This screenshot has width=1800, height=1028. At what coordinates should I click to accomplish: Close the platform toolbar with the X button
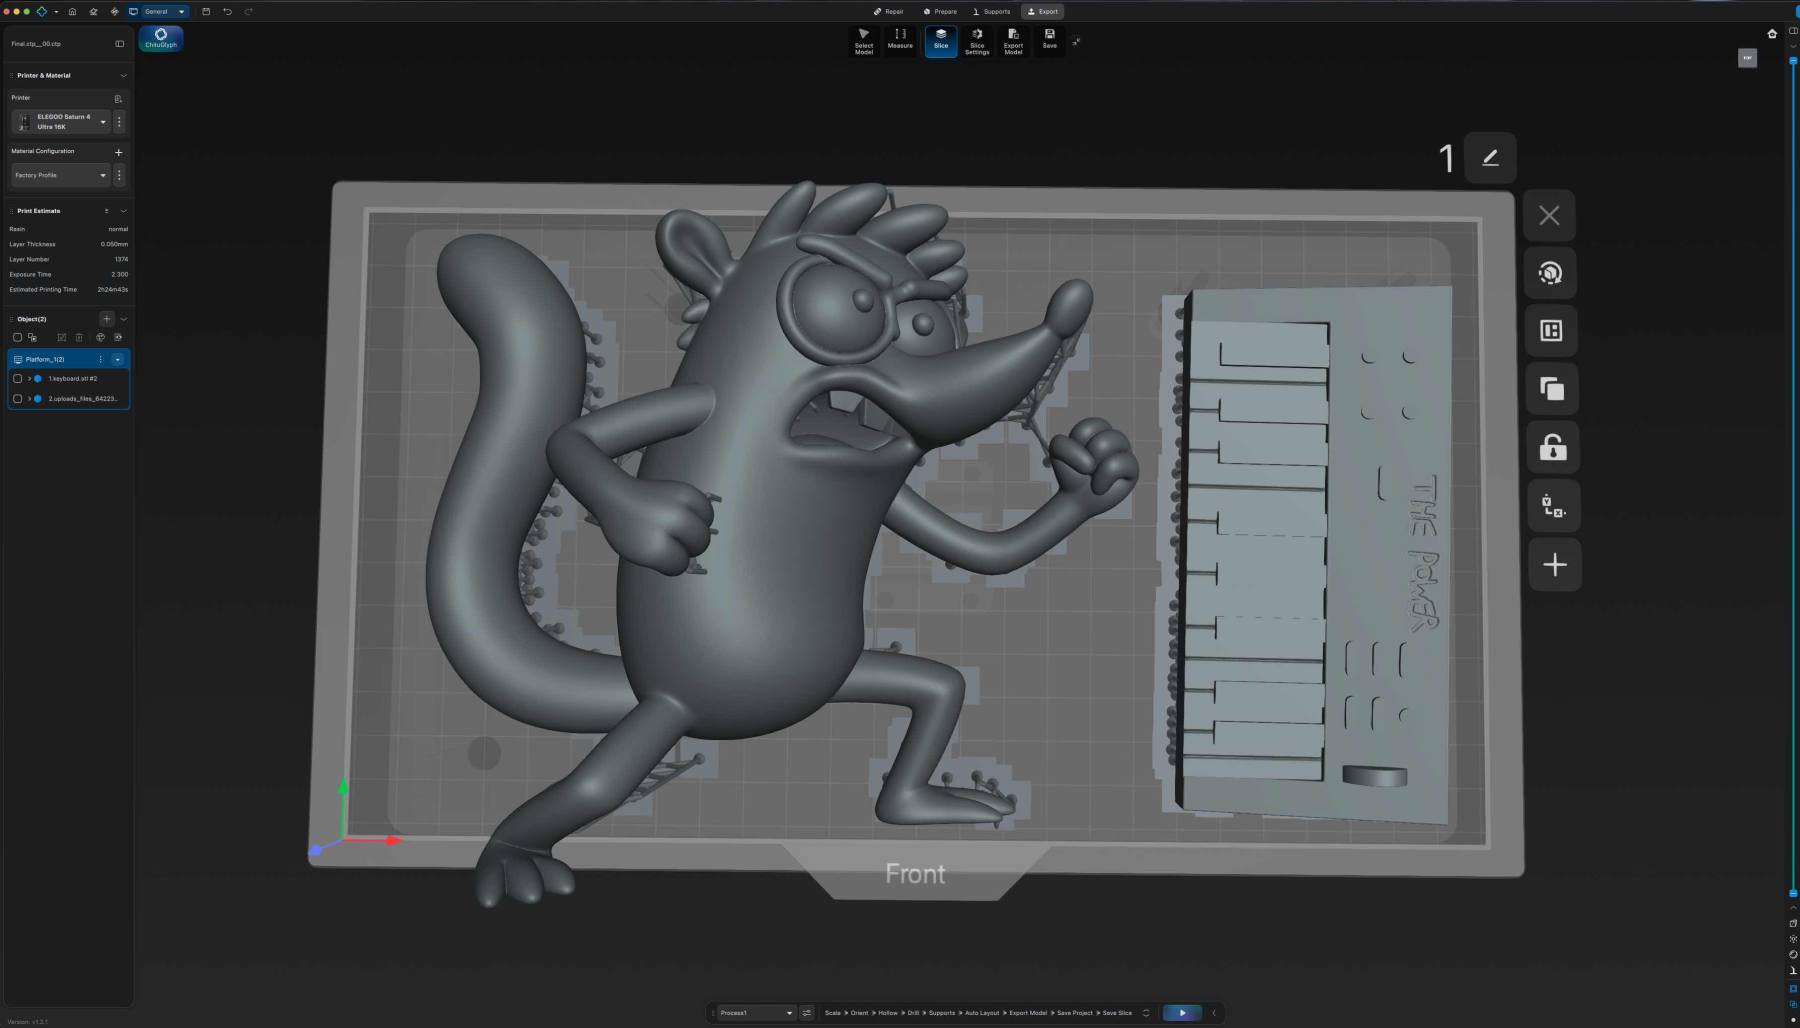pyautogui.click(x=1549, y=216)
